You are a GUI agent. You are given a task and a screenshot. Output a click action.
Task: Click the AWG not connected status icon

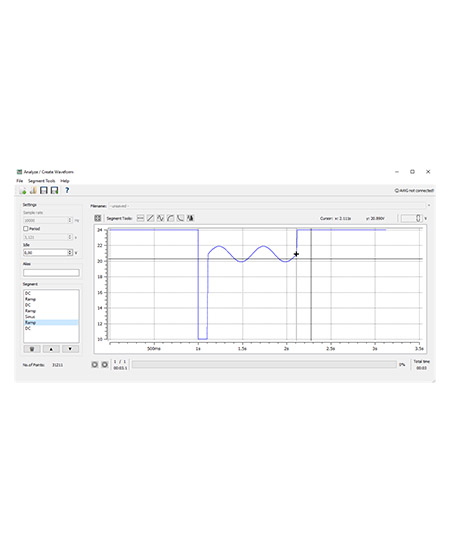tap(397, 190)
